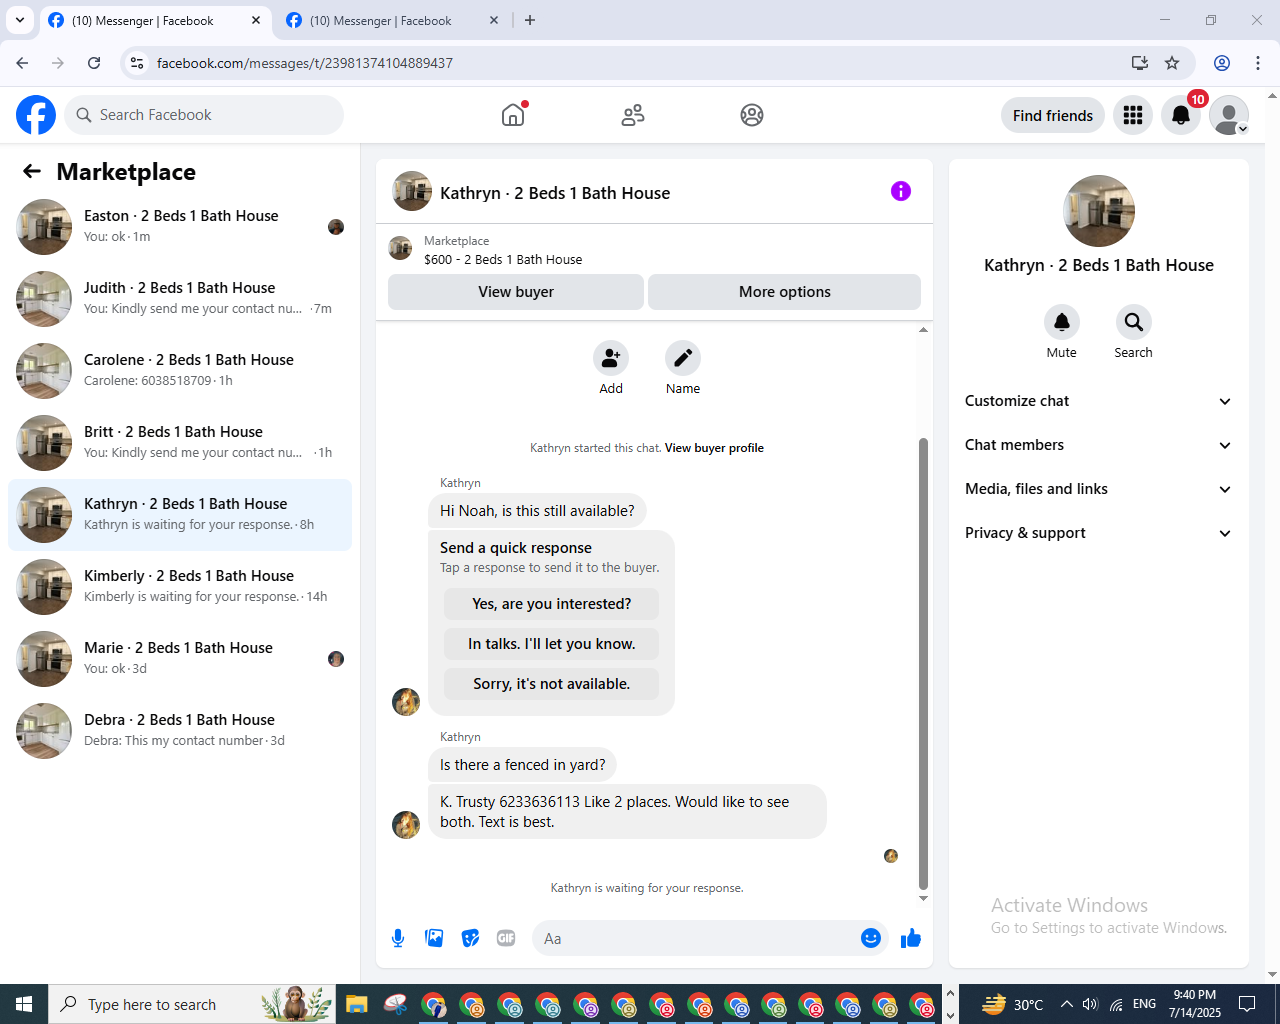Click the back arrow beside Marketplace
The width and height of the screenshot is (1280, 1024).
pyautogui.click(x=32, y=171)
